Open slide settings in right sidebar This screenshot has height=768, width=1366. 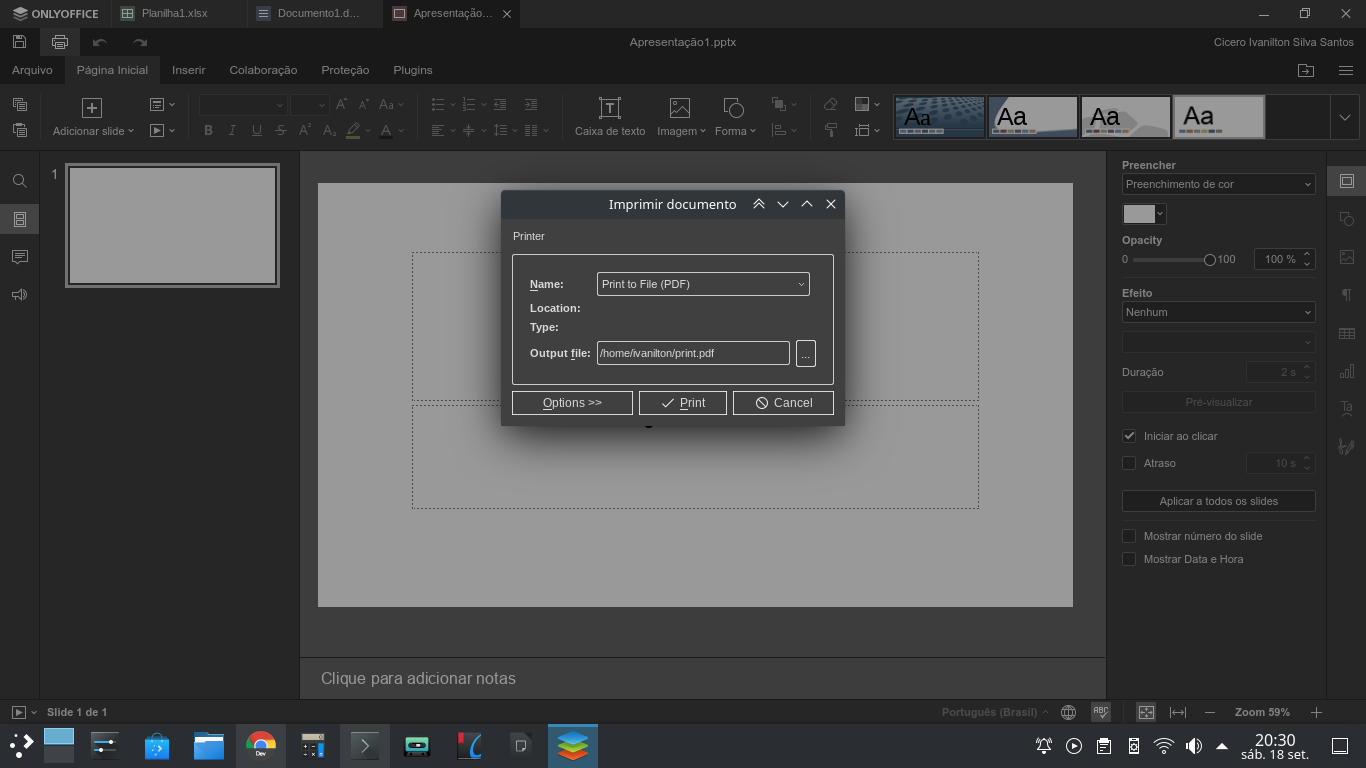click(1347, 181)
